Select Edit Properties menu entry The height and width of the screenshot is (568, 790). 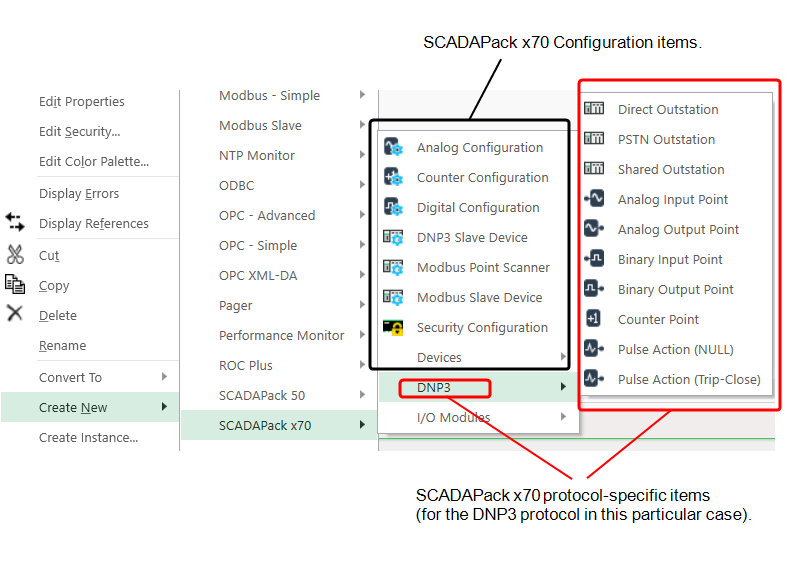(82, 102)
